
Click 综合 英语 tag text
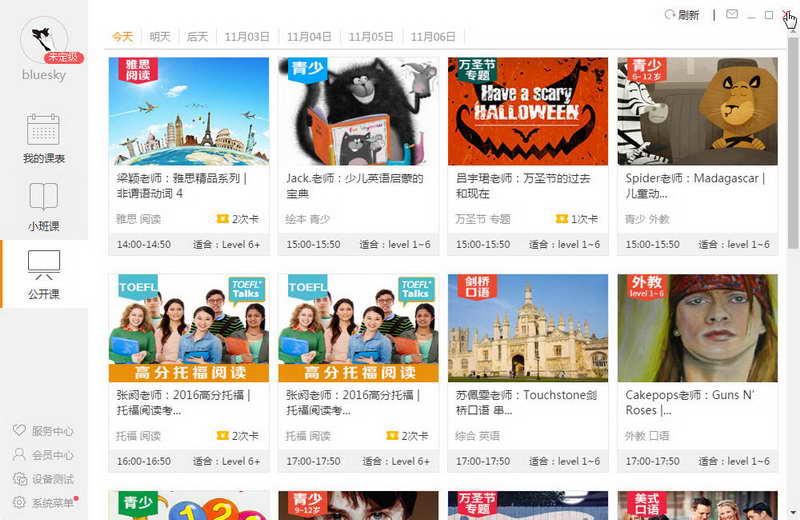click(x=477, y=436)
